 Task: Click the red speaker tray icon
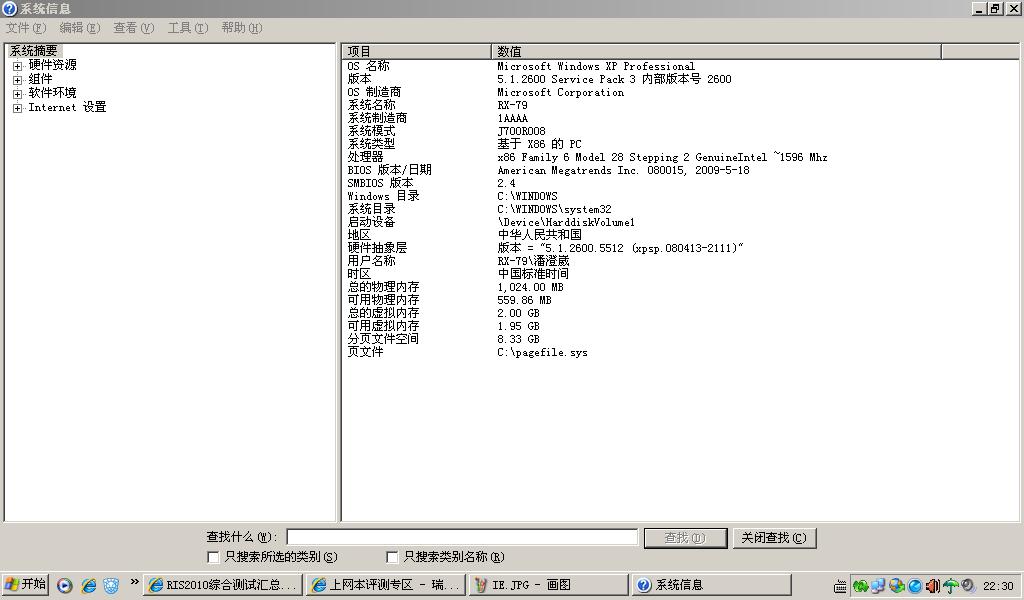[932, 586]
